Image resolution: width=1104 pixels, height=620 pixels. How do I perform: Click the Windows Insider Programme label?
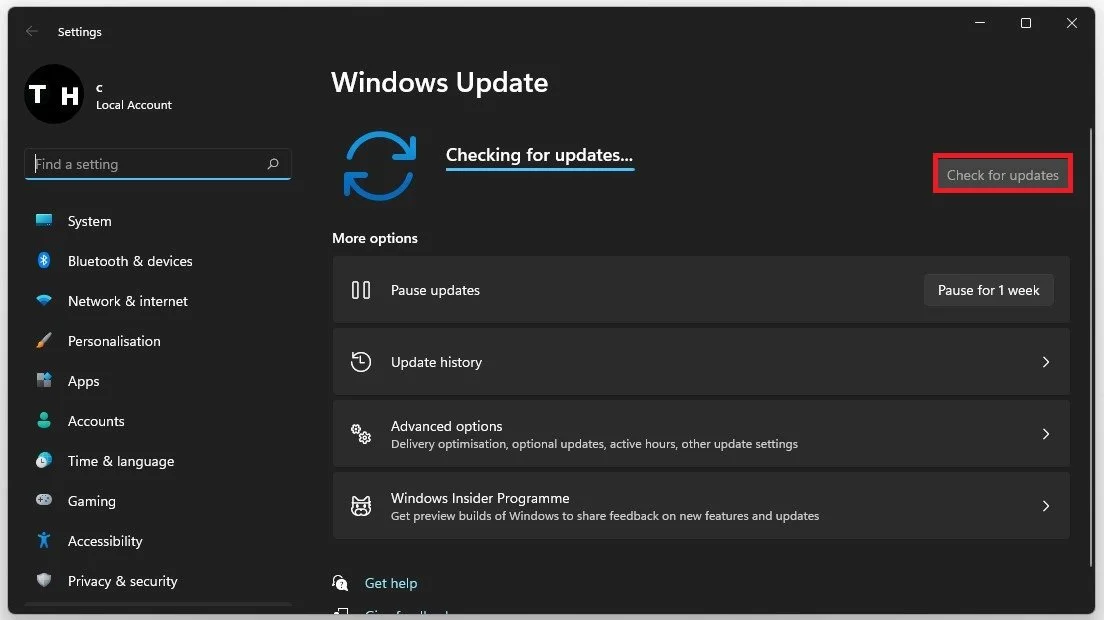pos(480,498)
